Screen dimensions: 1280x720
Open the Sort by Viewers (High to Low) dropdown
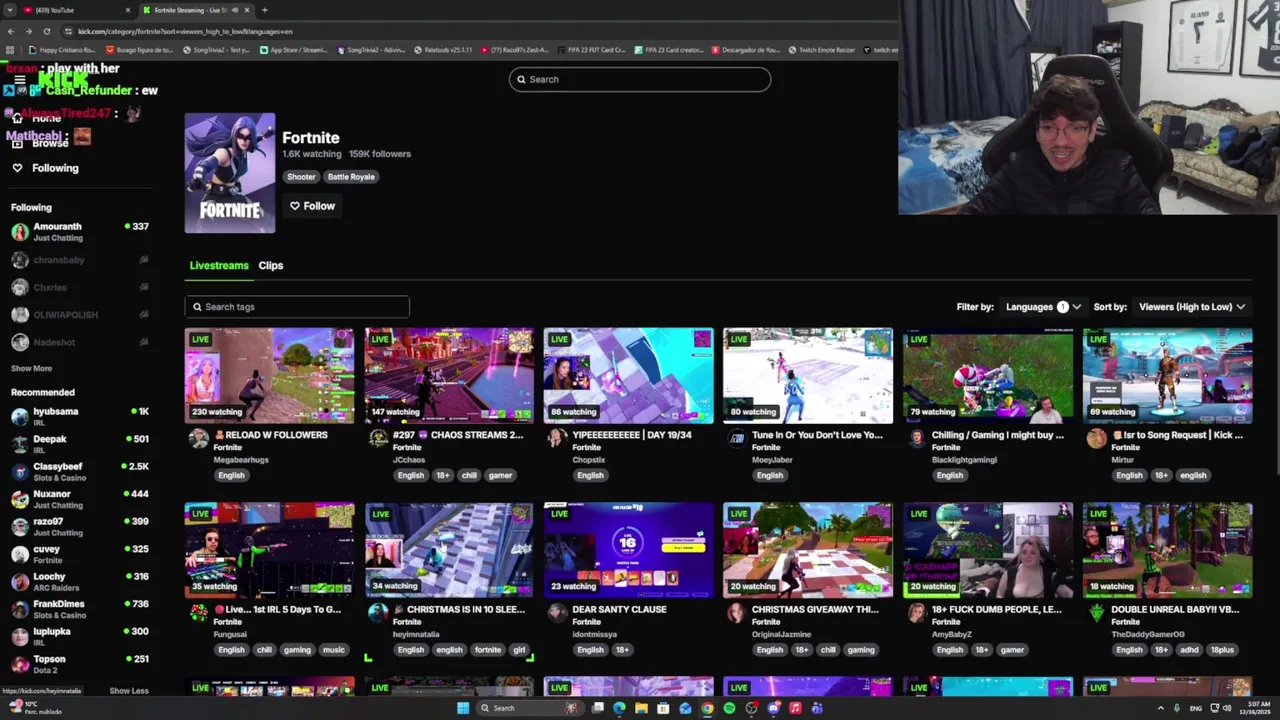coord(1192,307)
